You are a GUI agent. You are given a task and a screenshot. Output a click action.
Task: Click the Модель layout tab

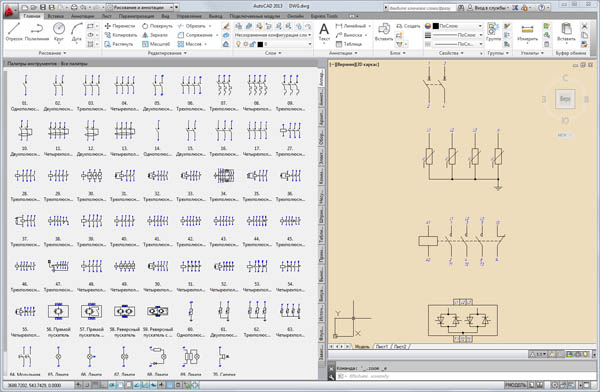pos(361,346)
